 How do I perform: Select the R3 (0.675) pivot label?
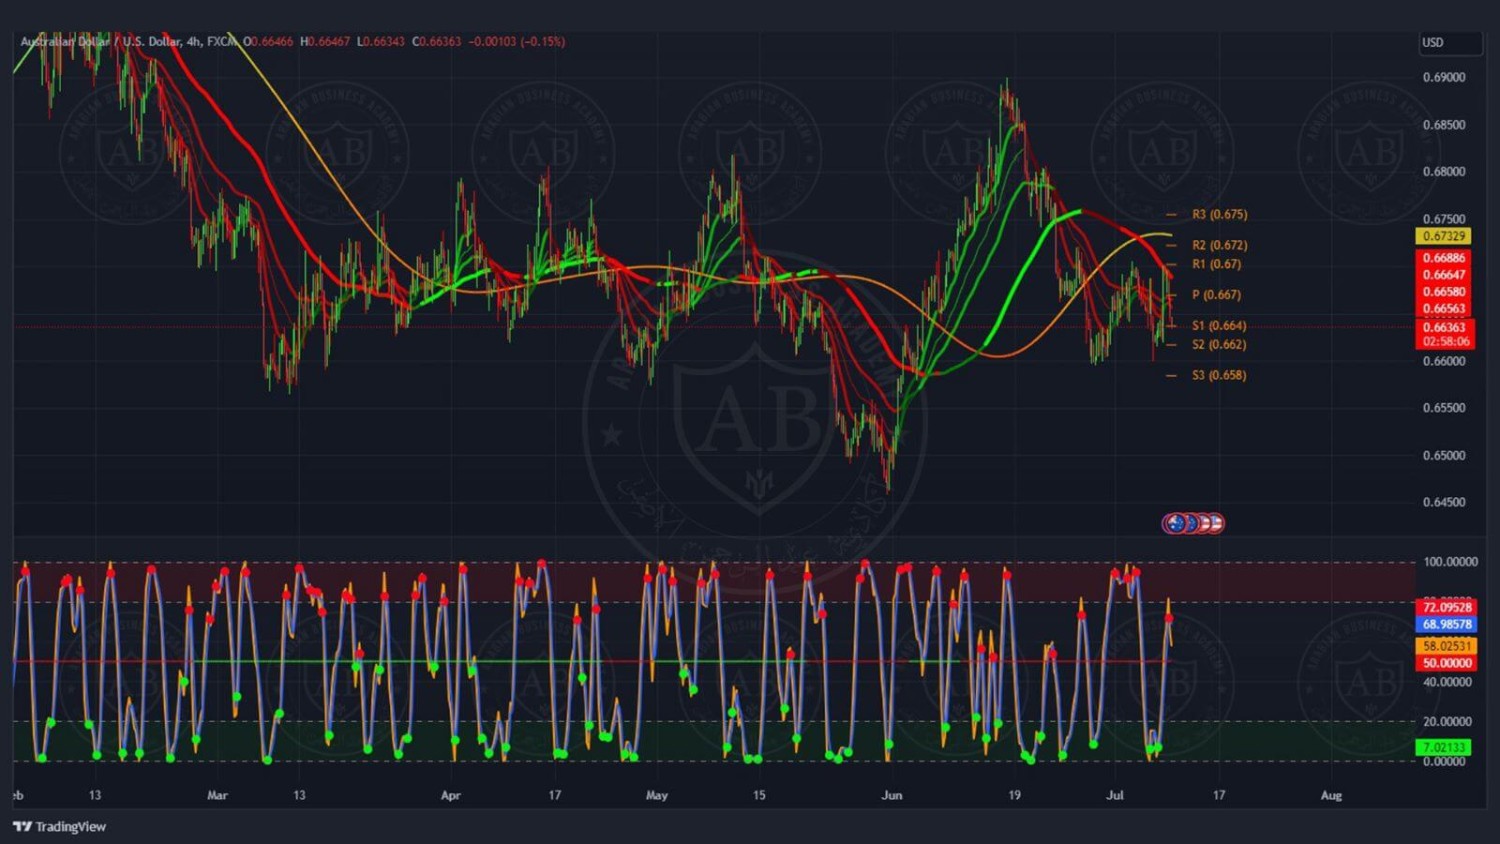click(1219, 215)
